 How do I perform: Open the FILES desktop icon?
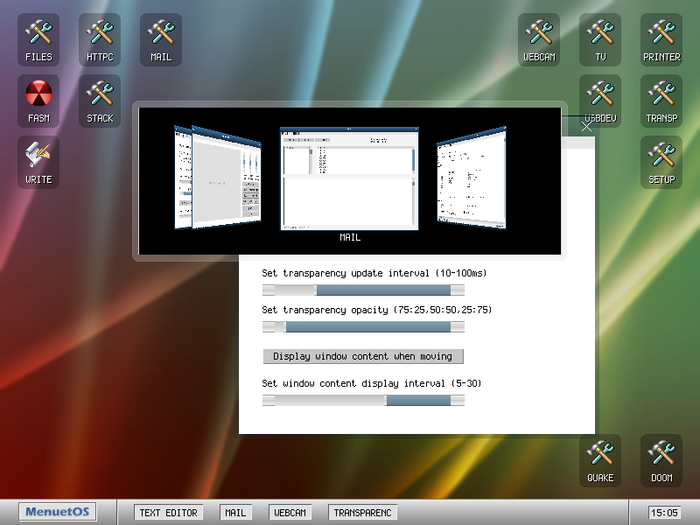39,39
